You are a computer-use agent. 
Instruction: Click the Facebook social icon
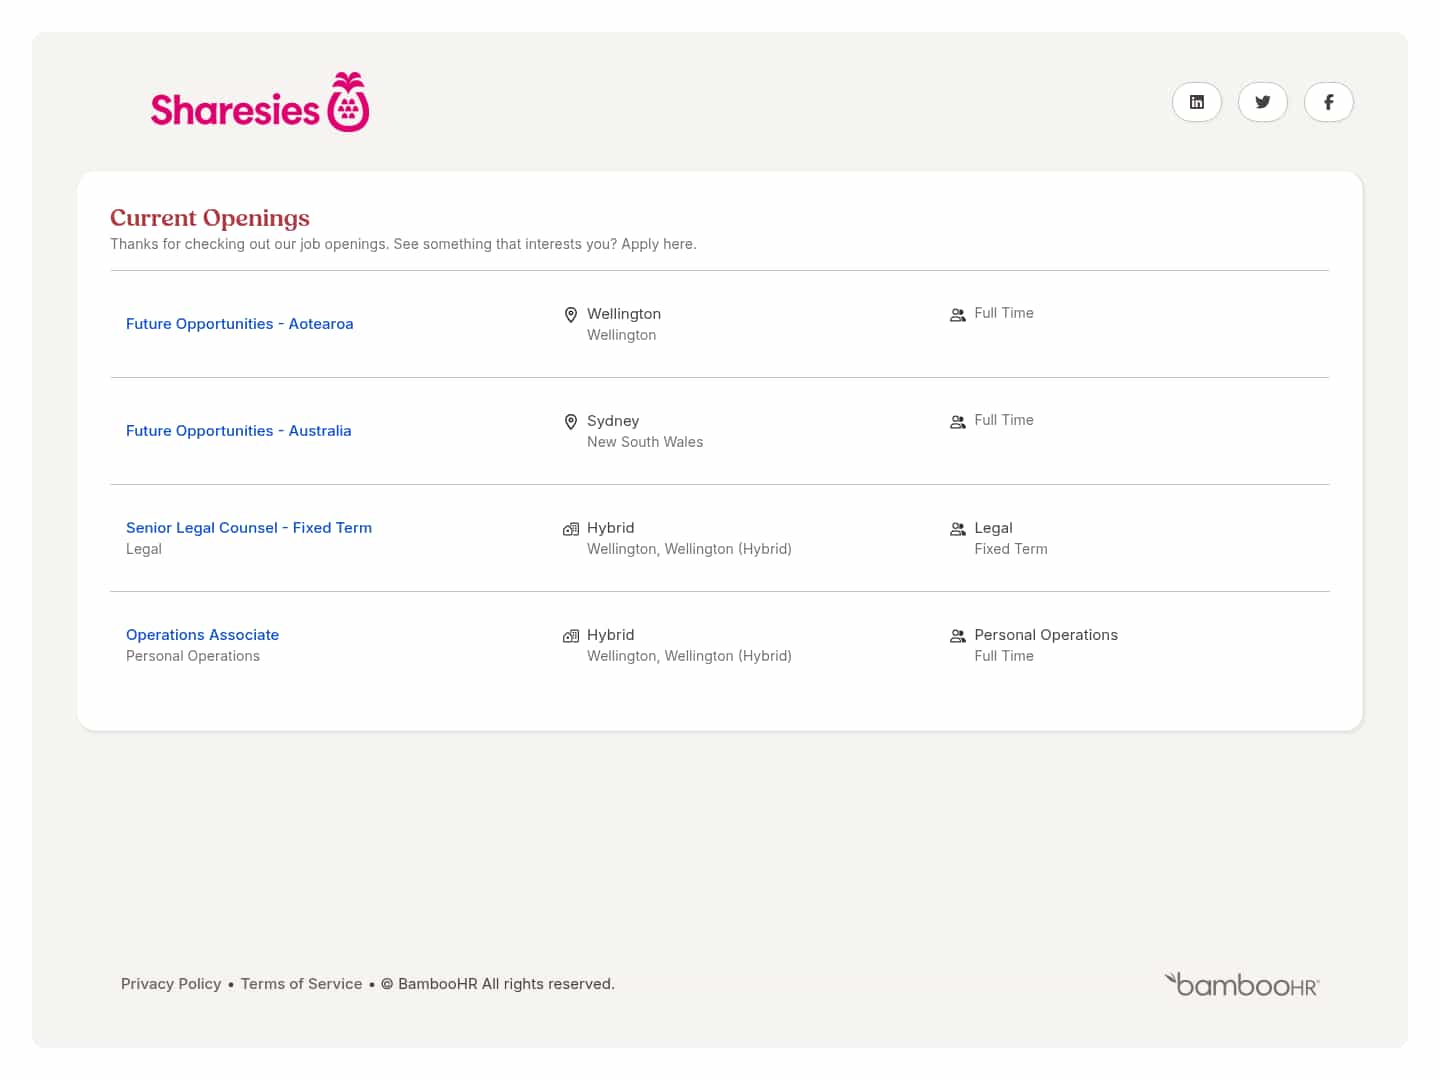1328,101
